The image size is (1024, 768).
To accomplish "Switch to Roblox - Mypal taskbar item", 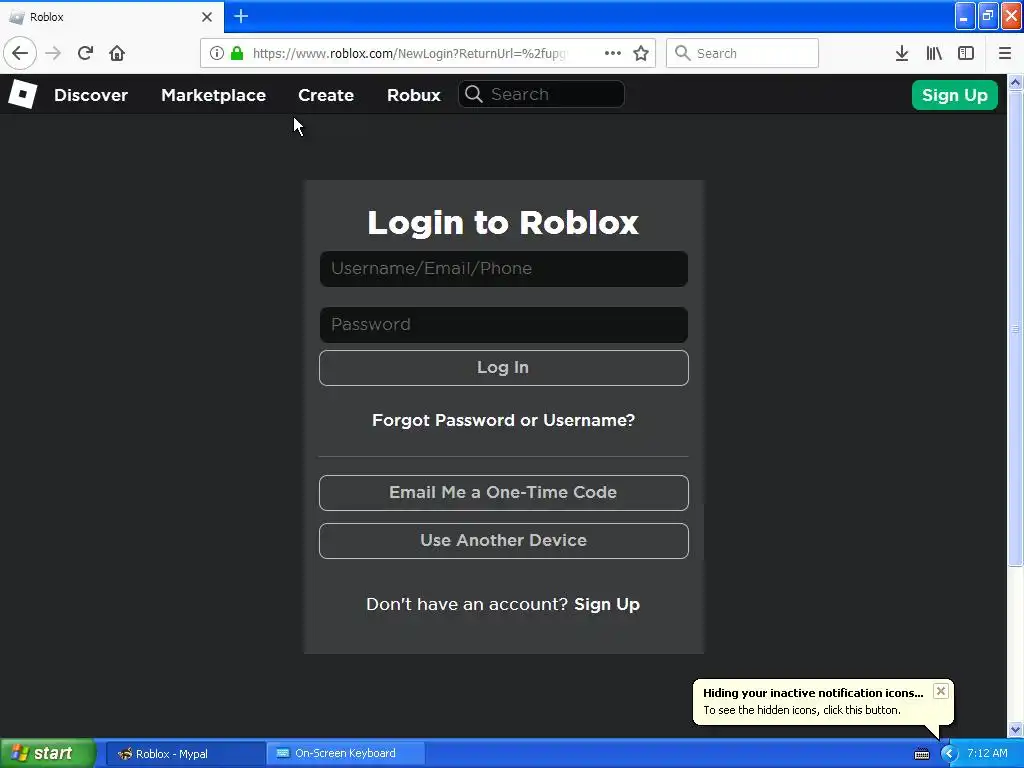I will click(185, 754).
